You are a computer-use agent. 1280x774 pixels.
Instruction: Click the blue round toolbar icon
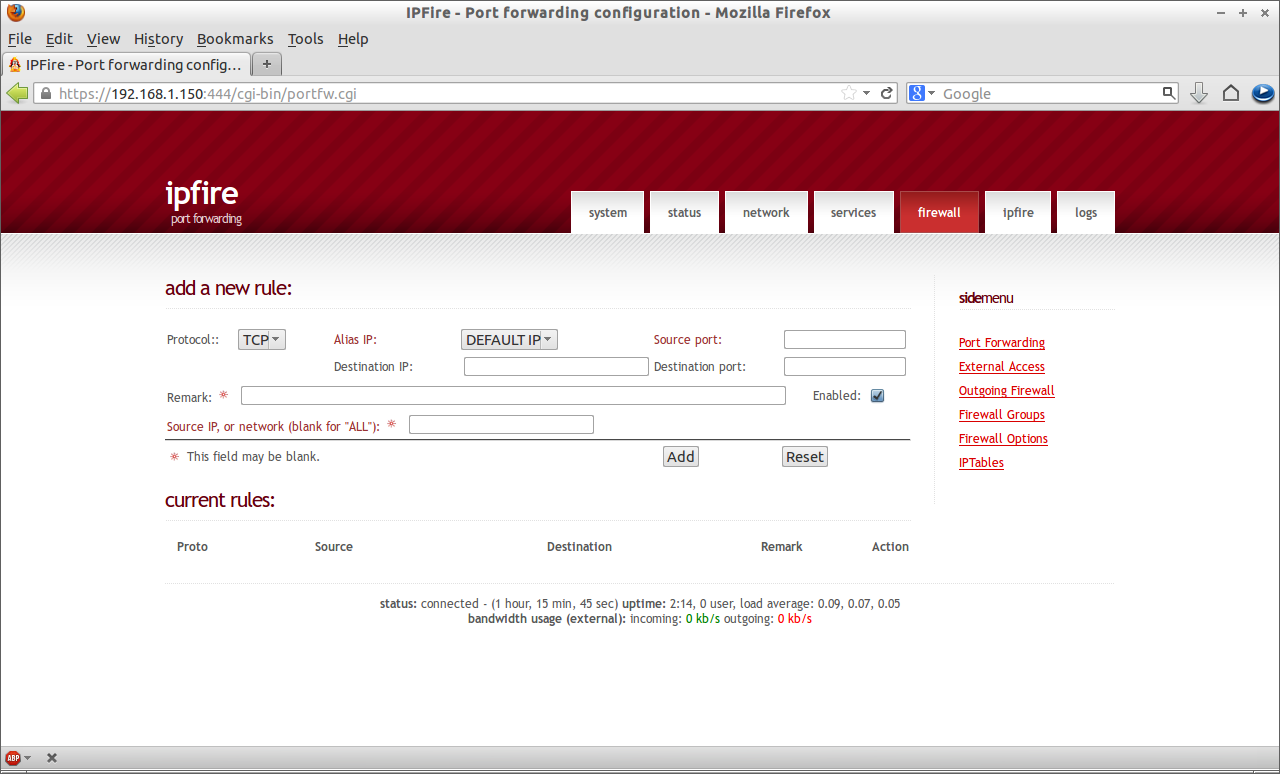click(x=1263, y=93)
